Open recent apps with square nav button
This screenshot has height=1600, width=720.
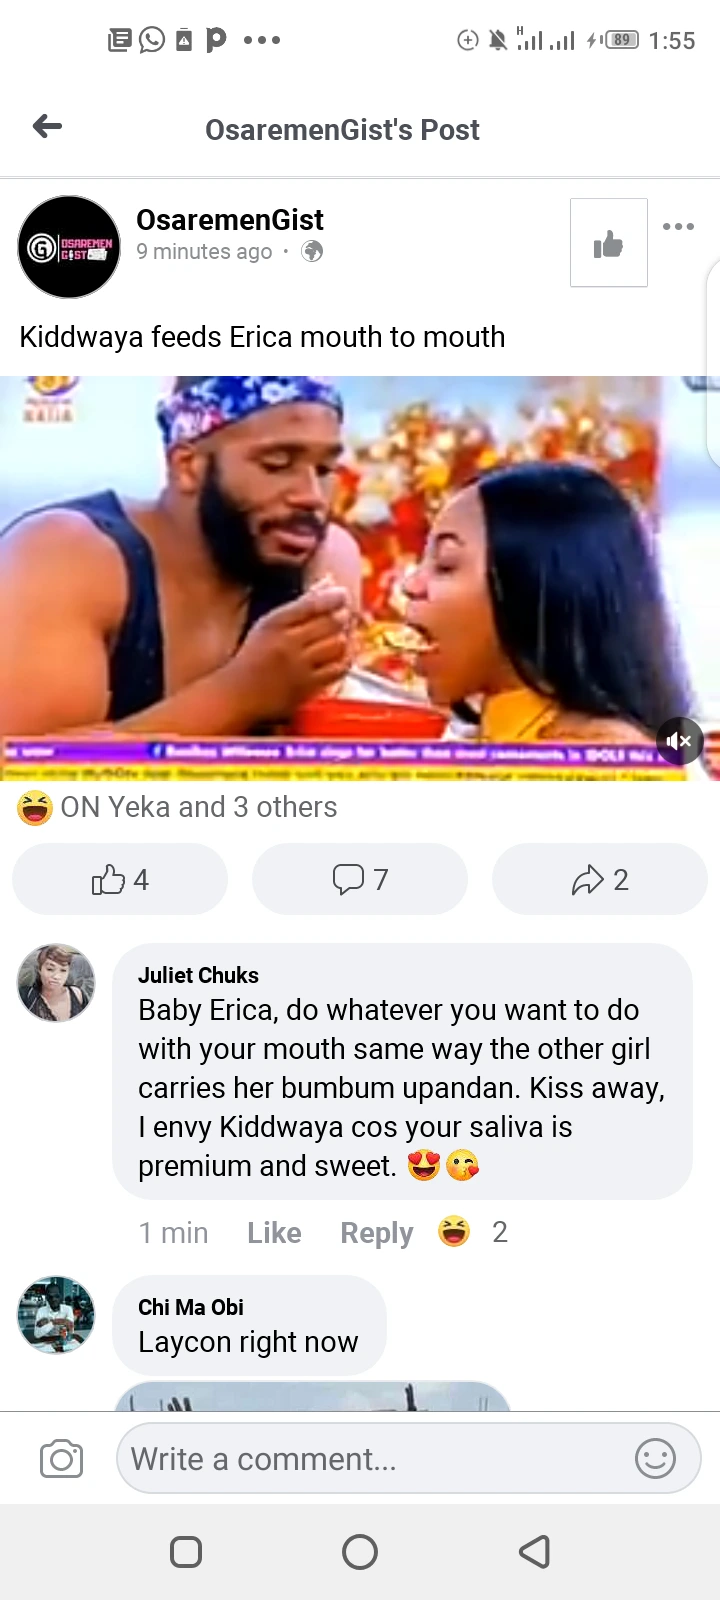pos(186,1552)
